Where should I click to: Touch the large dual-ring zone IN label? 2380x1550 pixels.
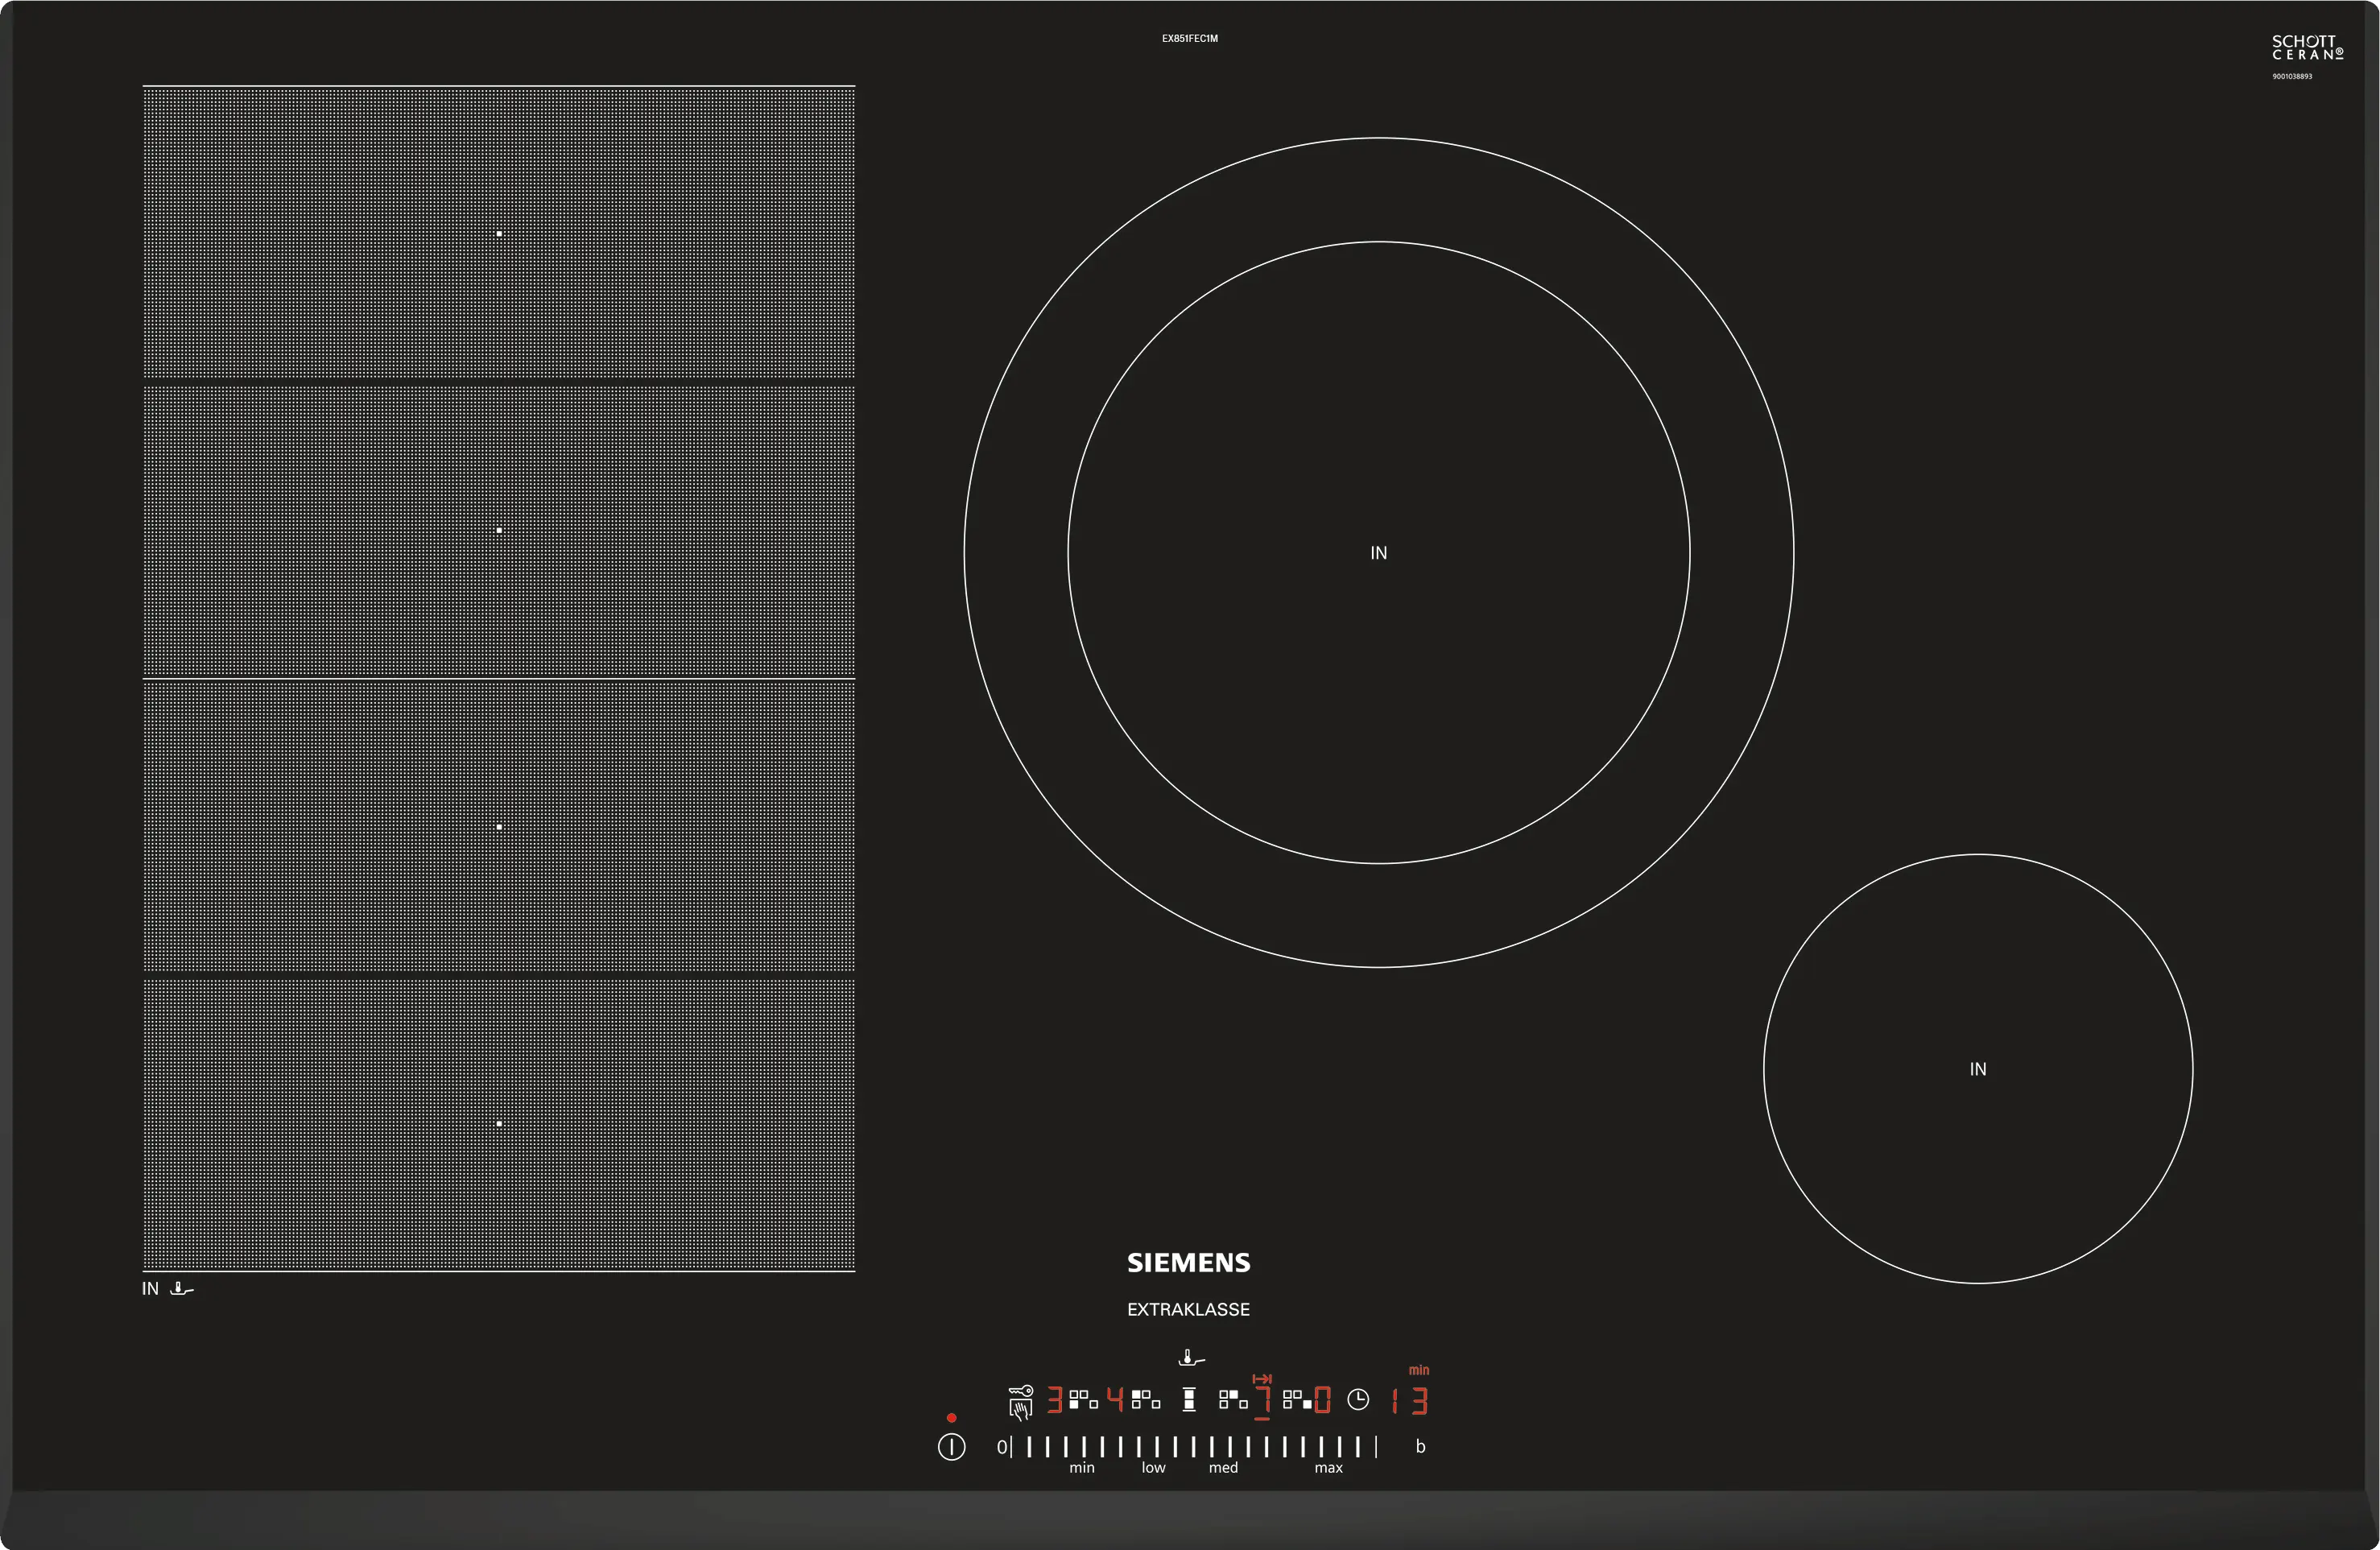1378,553
